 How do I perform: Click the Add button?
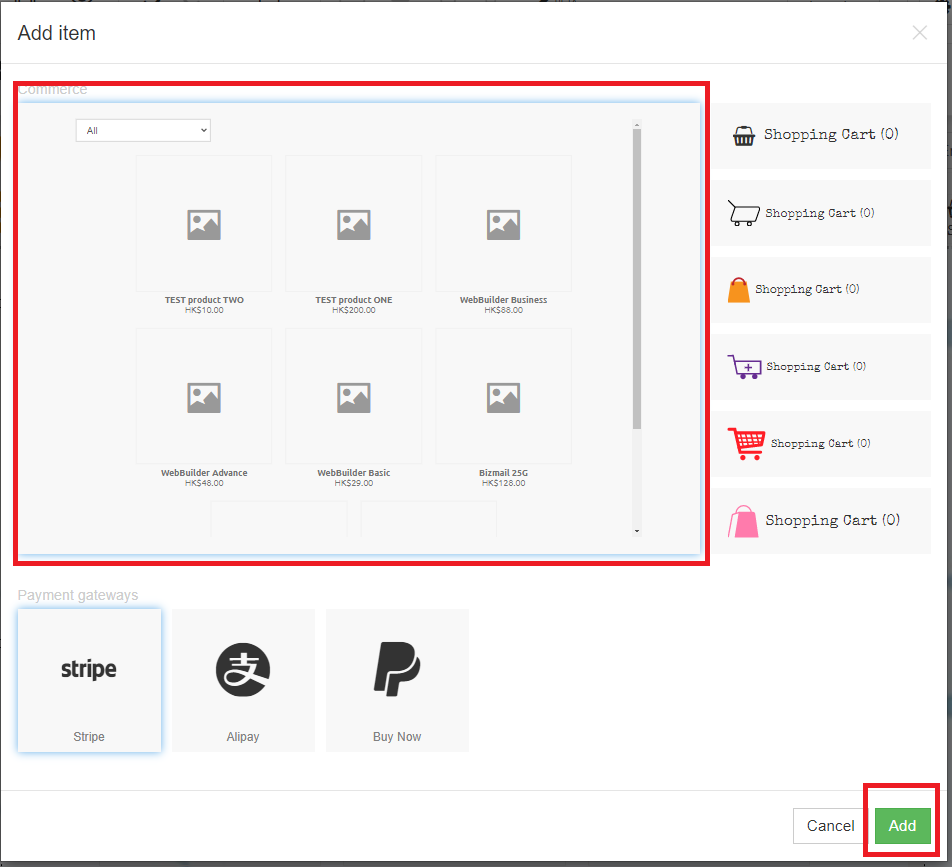pos(902,826)
